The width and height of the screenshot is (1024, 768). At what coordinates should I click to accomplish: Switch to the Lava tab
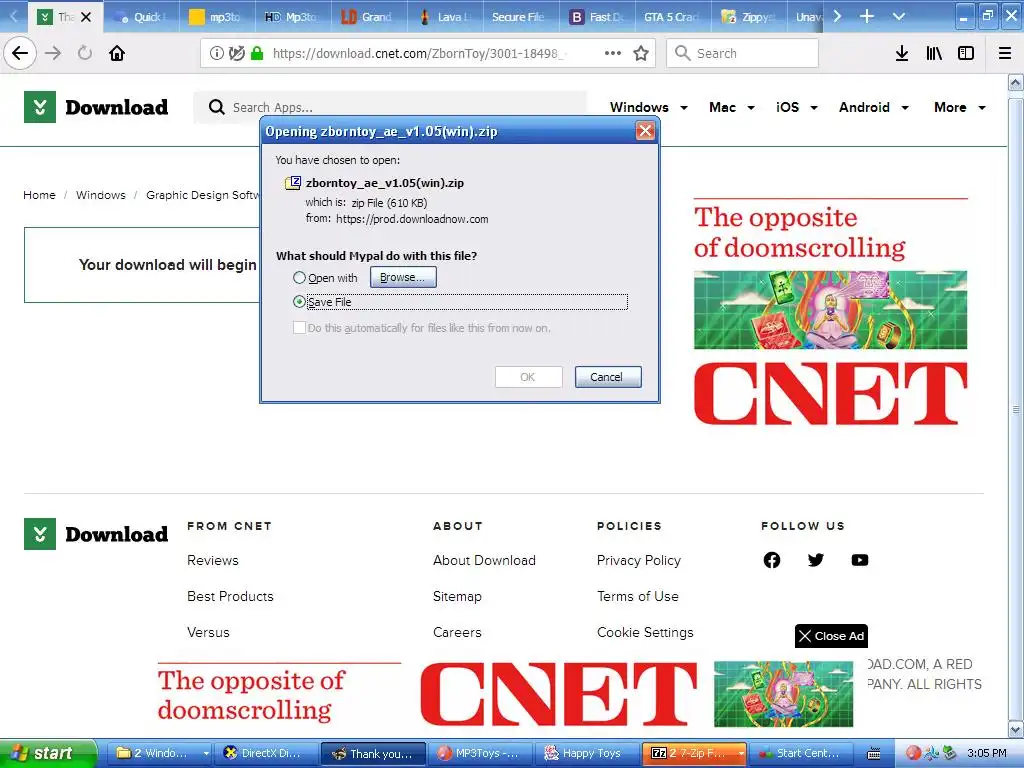point(445,17)
